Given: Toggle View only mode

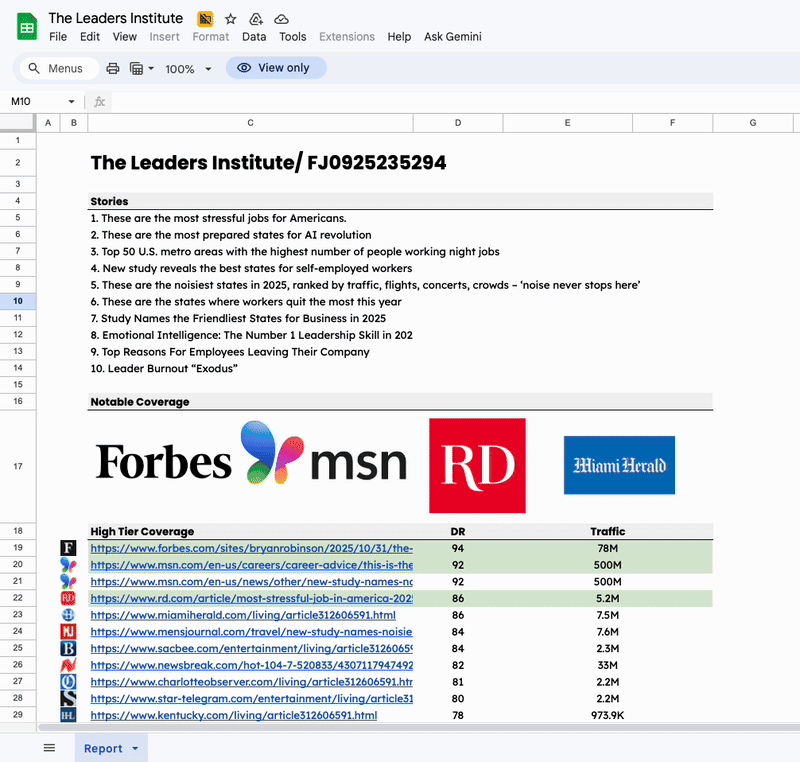Looking at the screenshot, I should click(276, 67).
